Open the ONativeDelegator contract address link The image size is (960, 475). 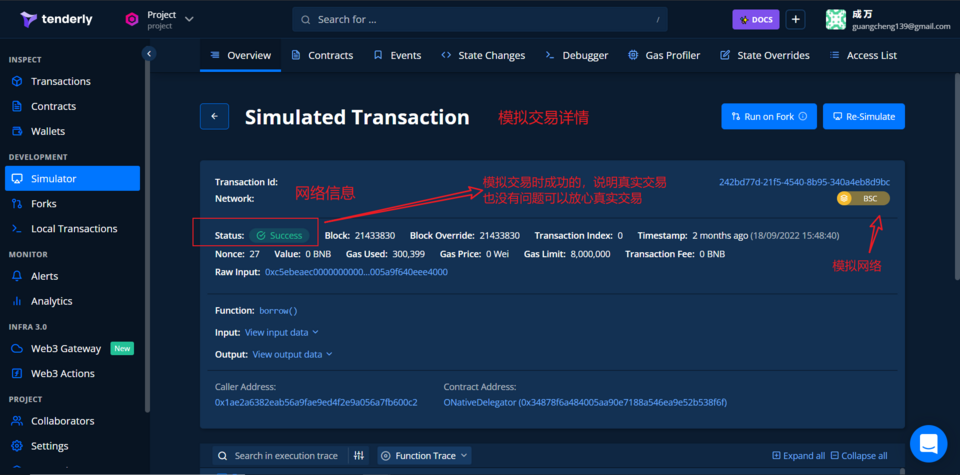coord(585,403)
